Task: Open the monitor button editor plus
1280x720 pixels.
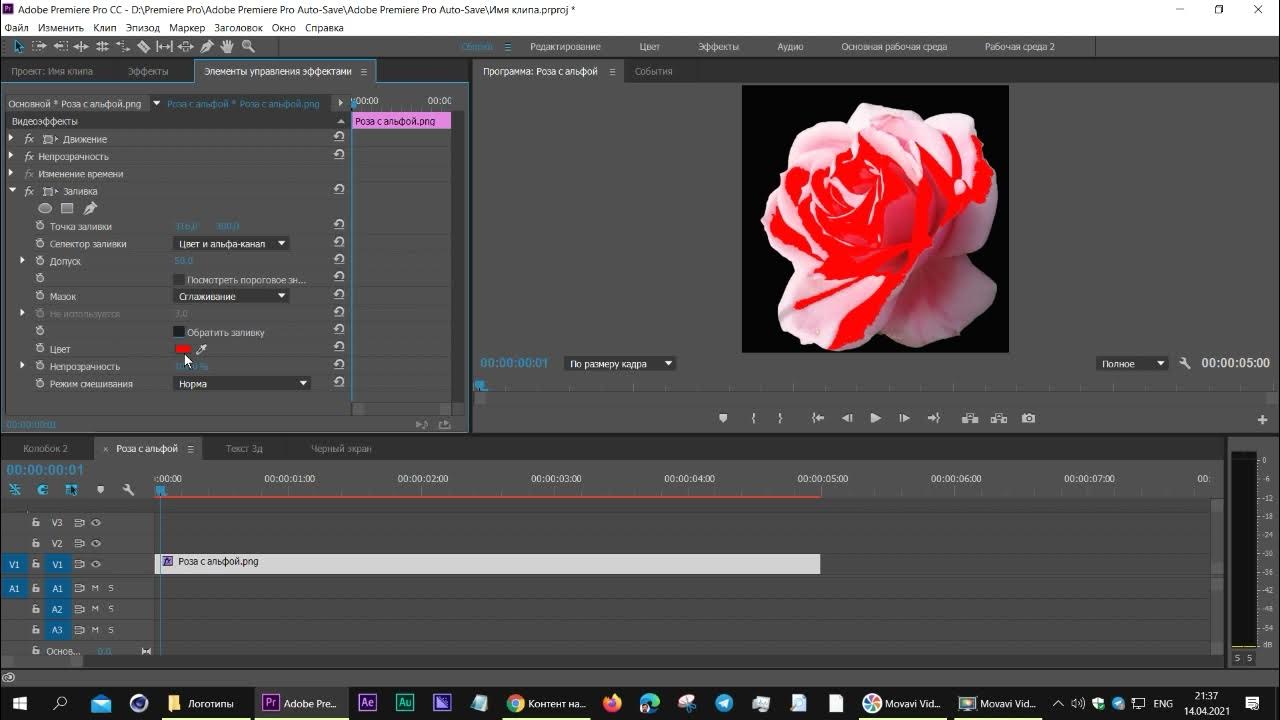Action: 1262,420
